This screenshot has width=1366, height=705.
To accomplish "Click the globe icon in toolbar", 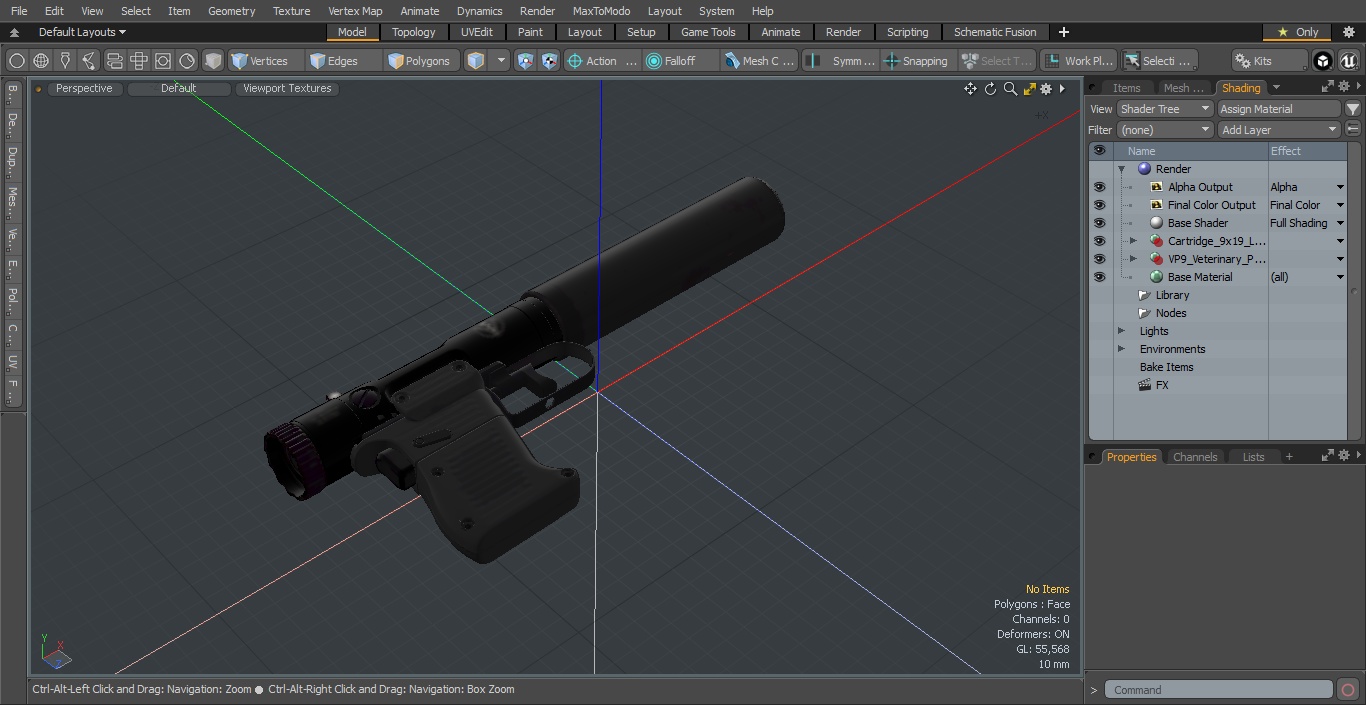I will coord(41,61).
